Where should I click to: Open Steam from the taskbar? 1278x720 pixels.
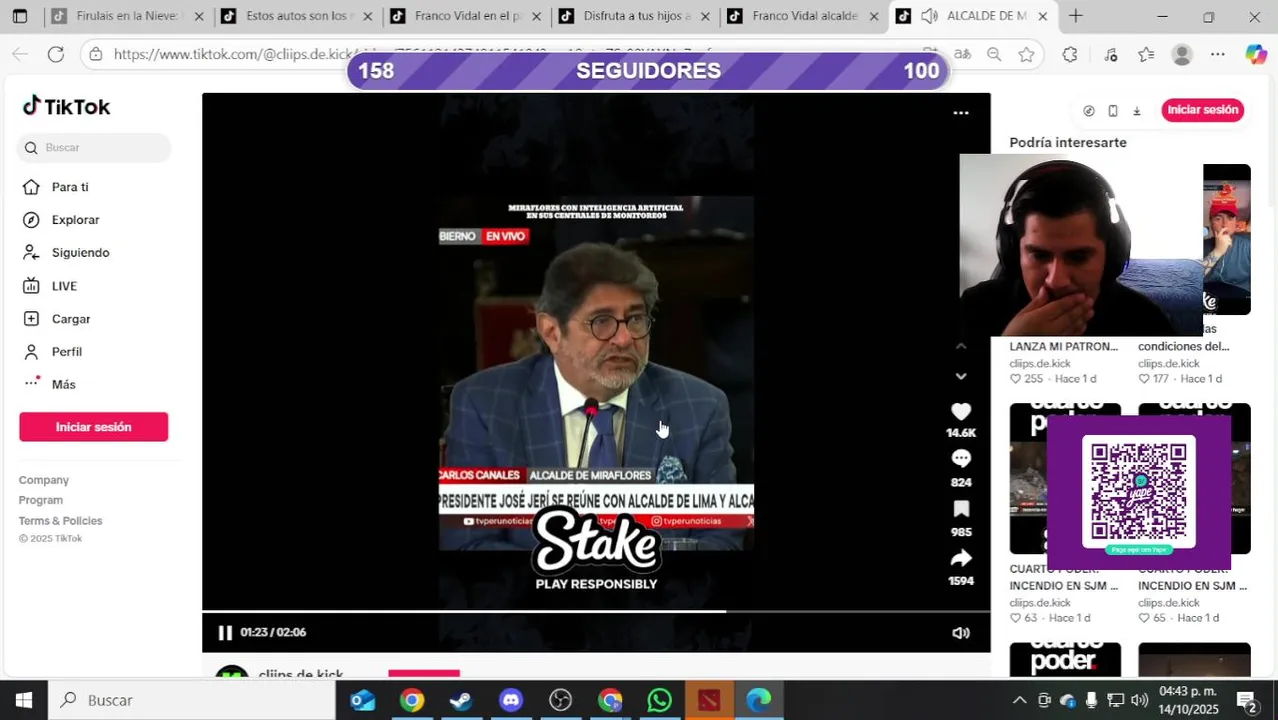pyautogui.click(x=461, y=700)
